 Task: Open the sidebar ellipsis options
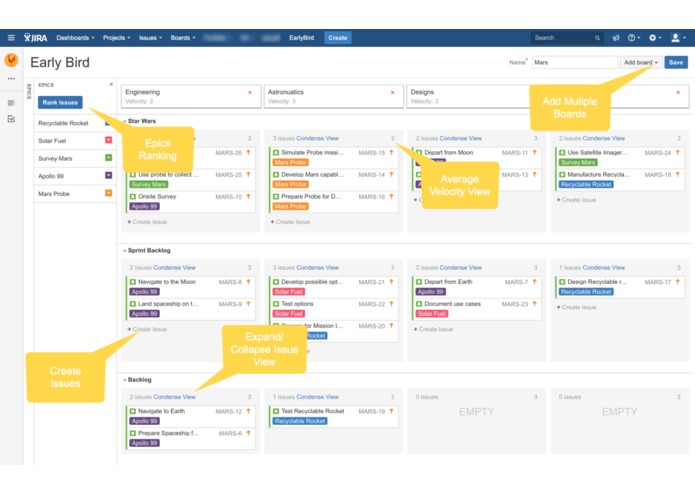(x=11, y=78)
